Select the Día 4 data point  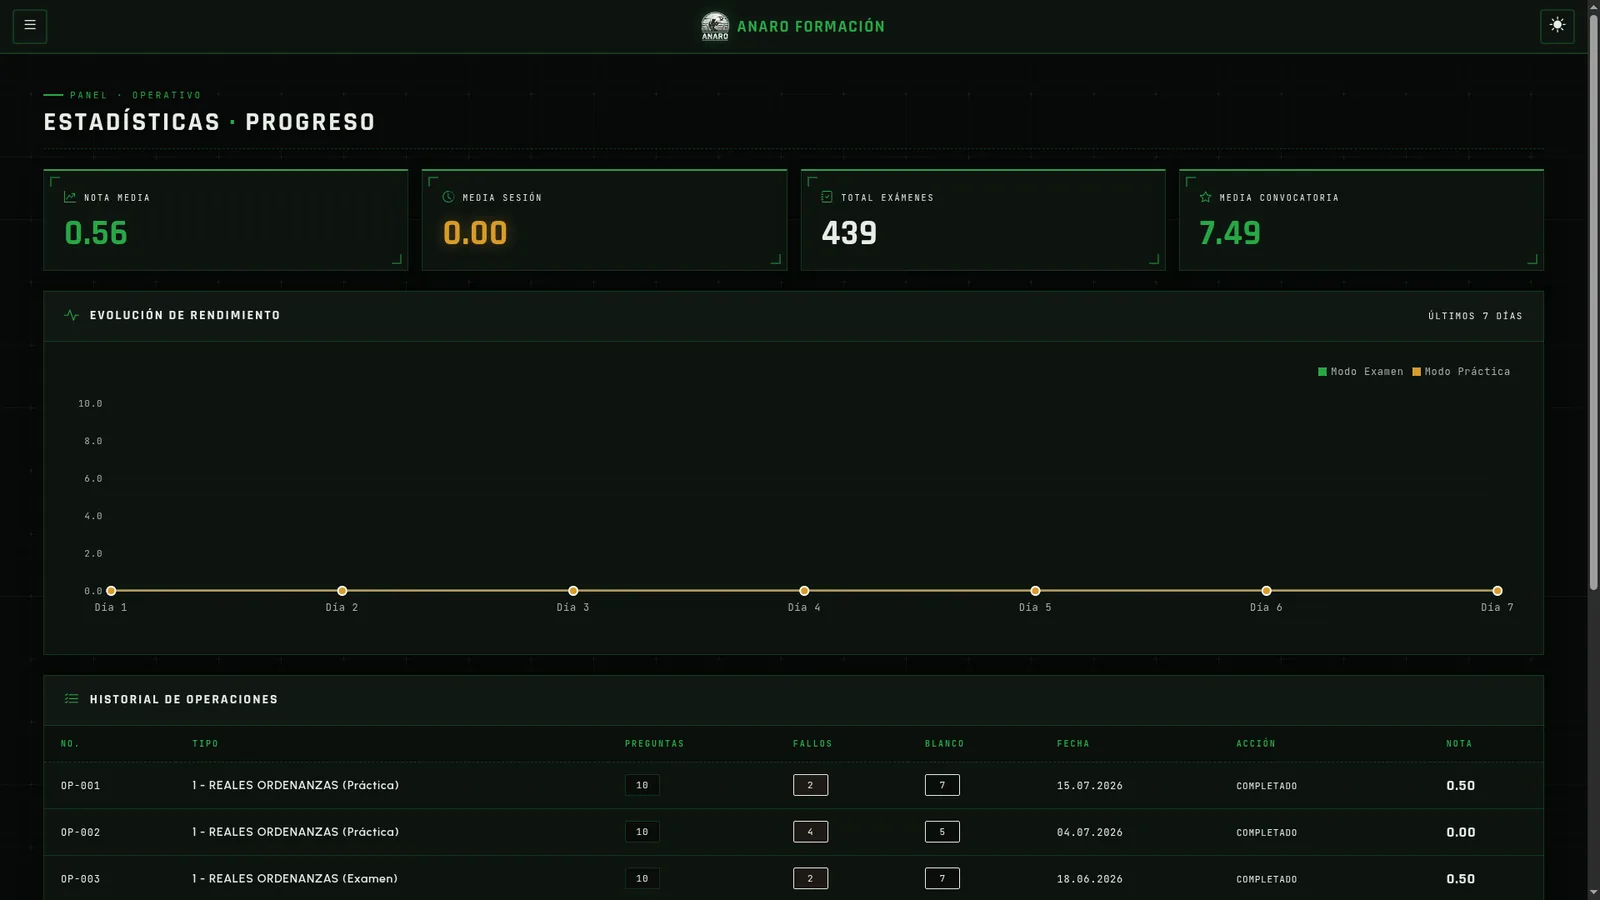[804, 591]
